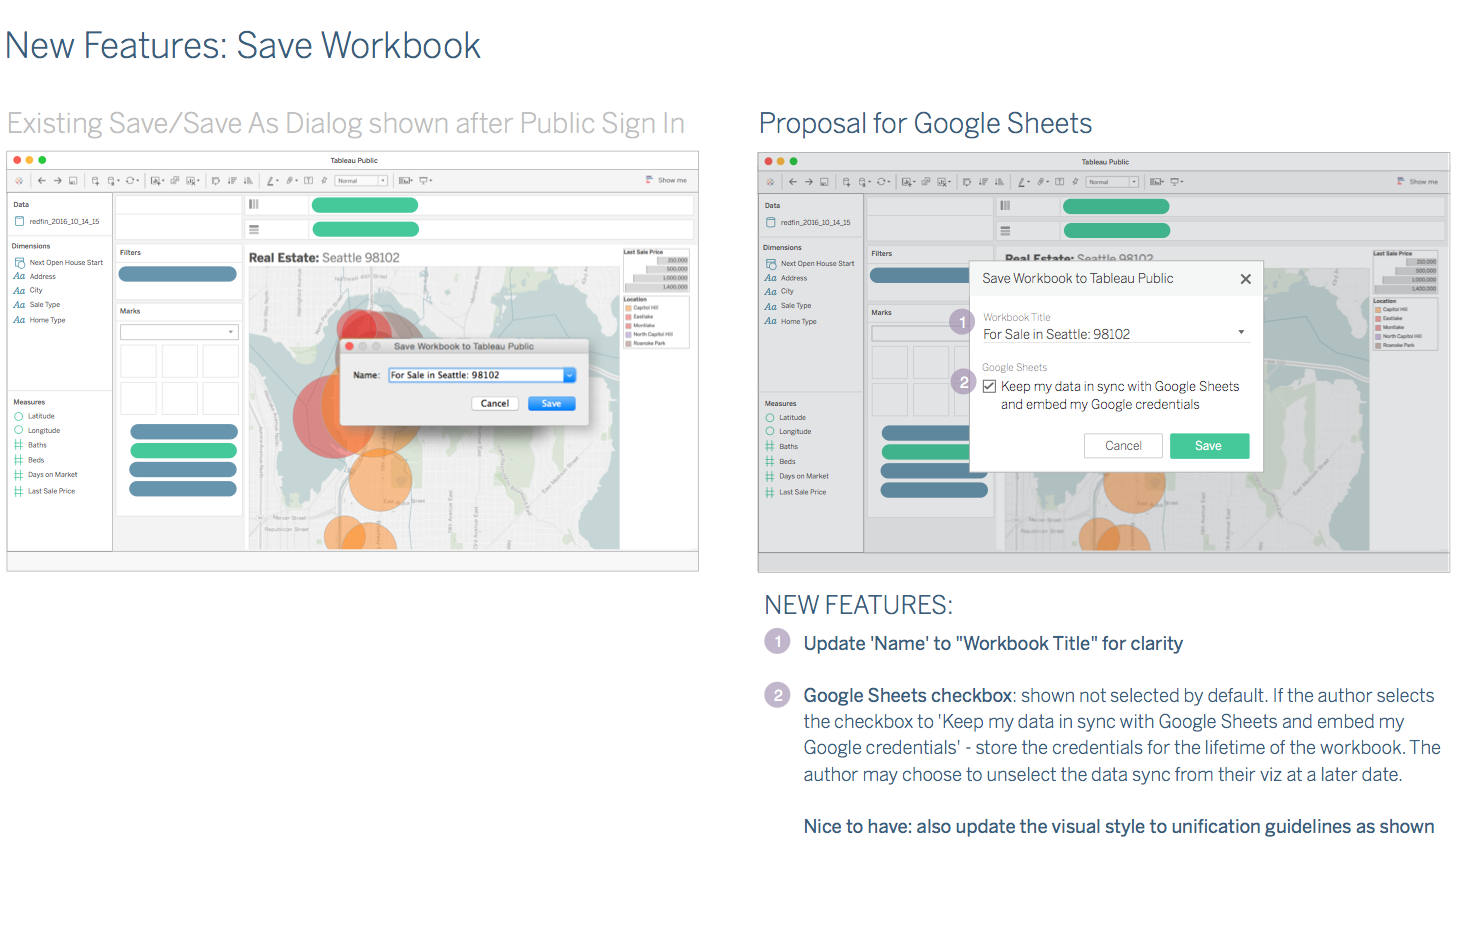Select the 'Latitude' measure in the existing-dialog mockup

click(35, 416)
